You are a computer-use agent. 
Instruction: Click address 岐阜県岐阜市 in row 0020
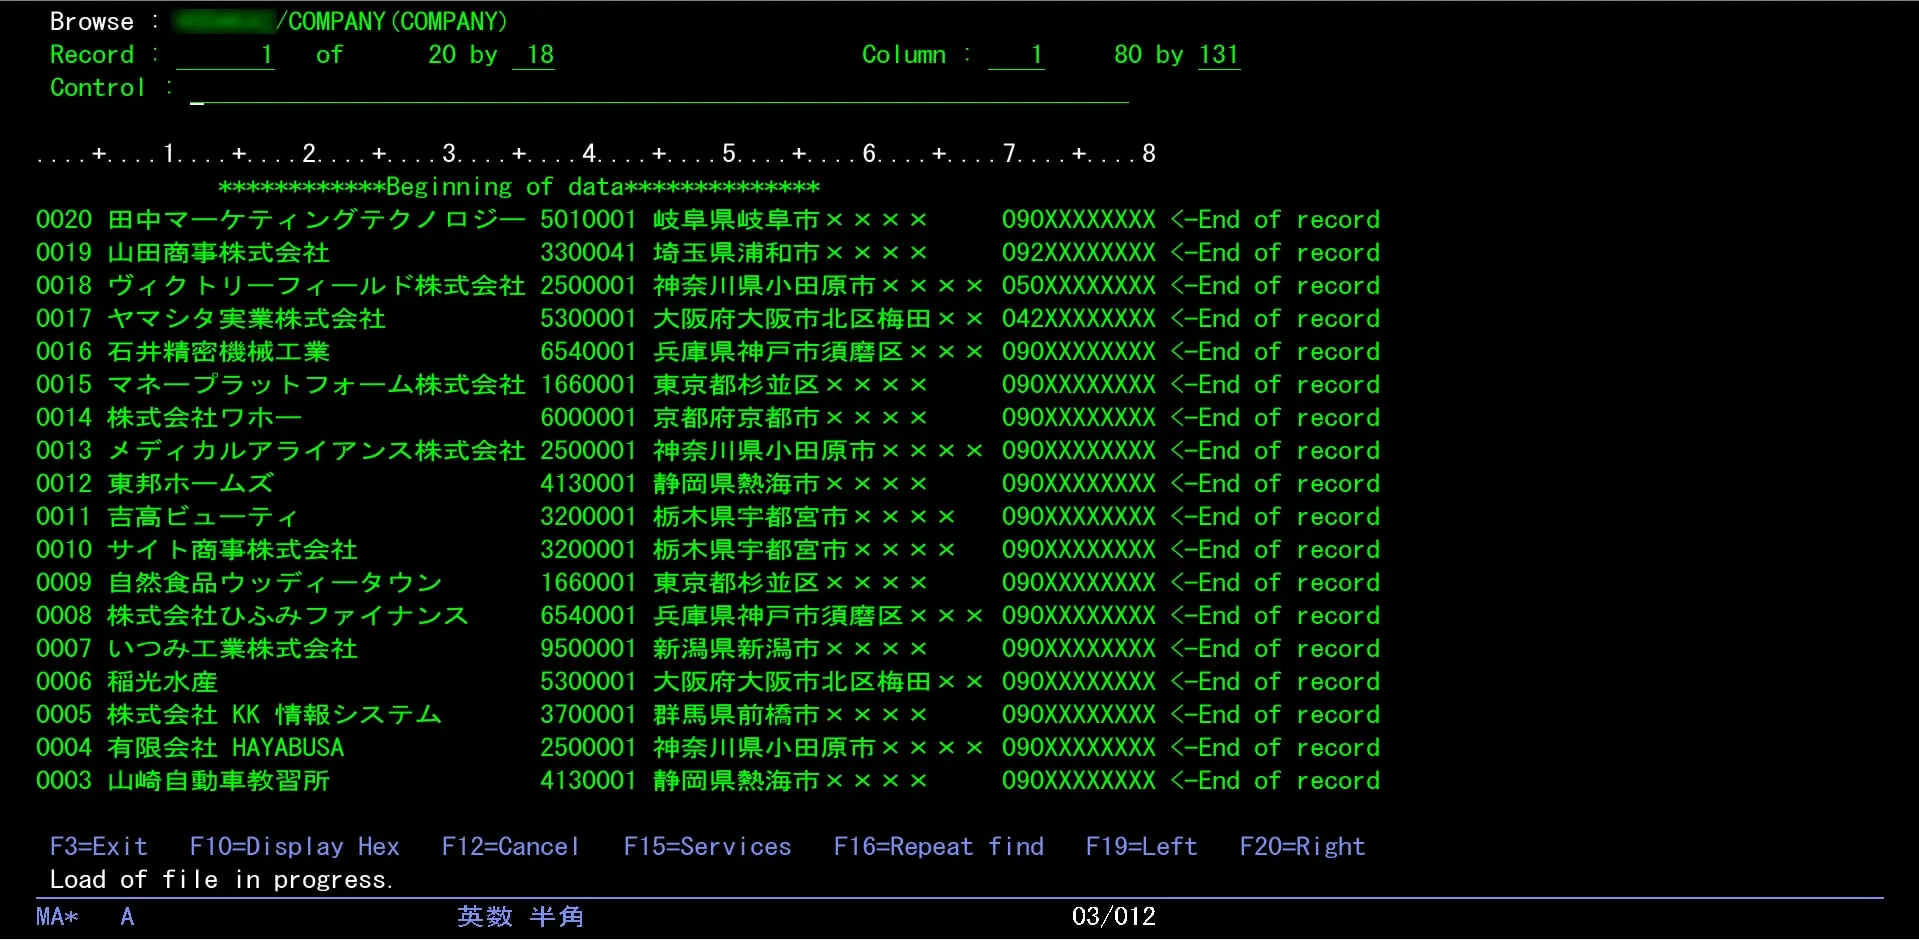[736, 219]
